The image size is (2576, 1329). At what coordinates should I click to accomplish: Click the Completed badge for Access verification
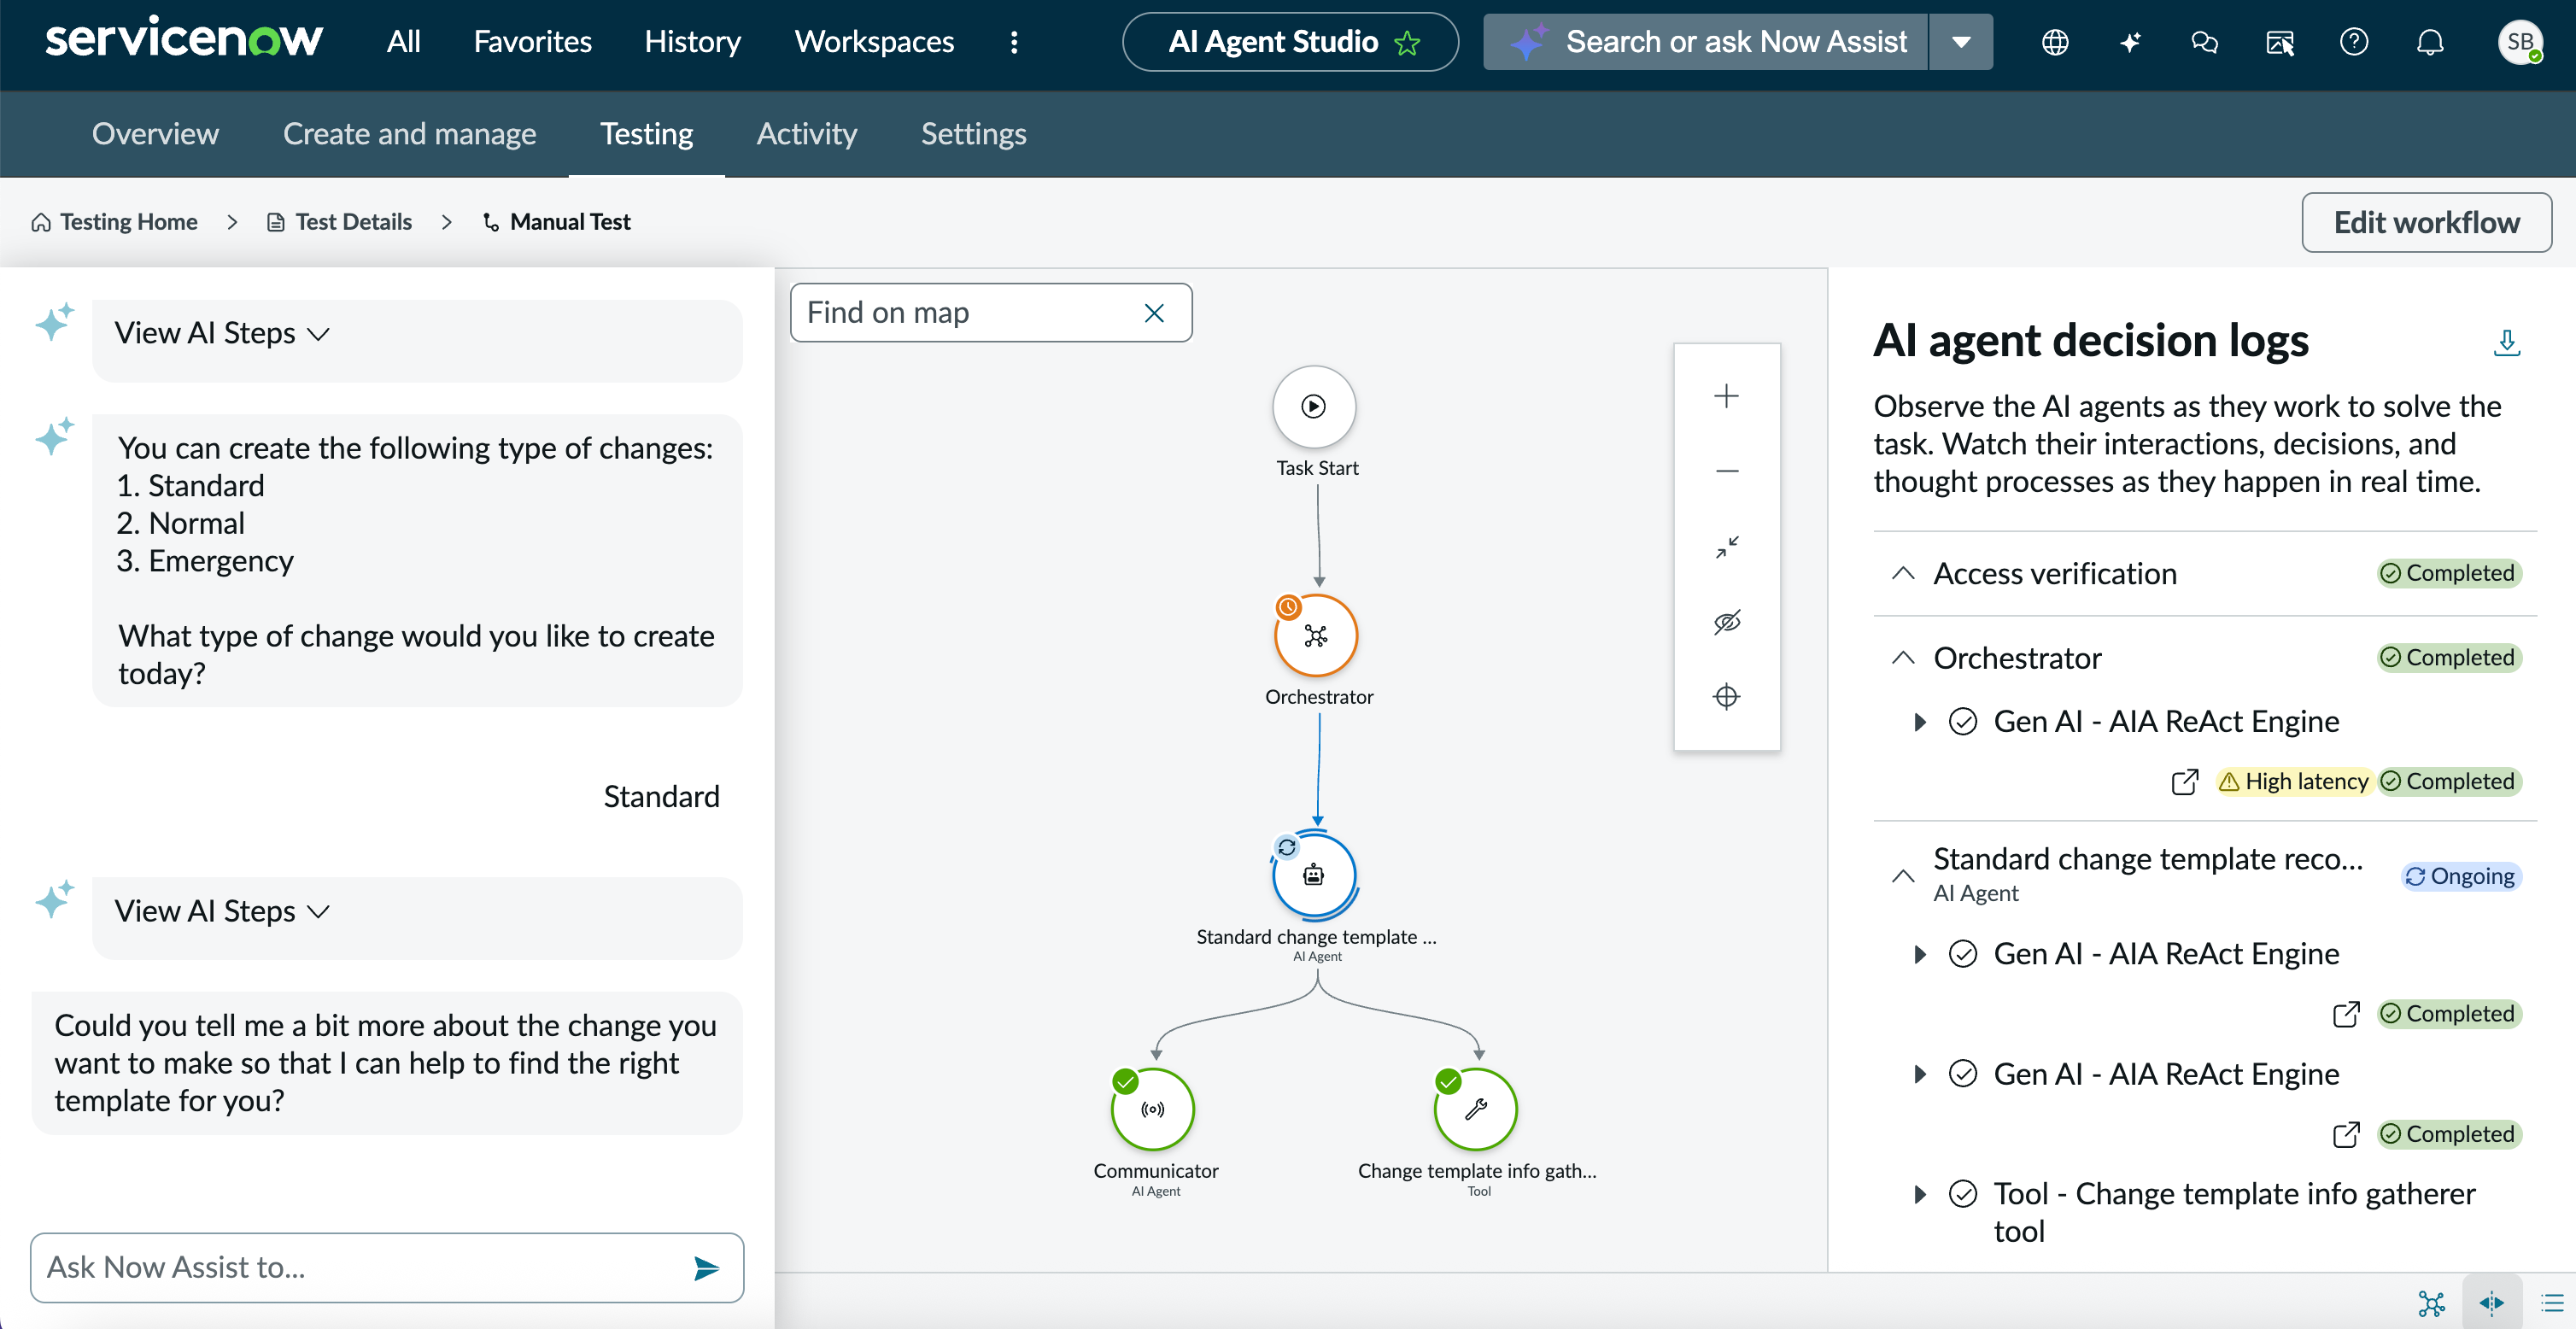tap(2448, 573)
